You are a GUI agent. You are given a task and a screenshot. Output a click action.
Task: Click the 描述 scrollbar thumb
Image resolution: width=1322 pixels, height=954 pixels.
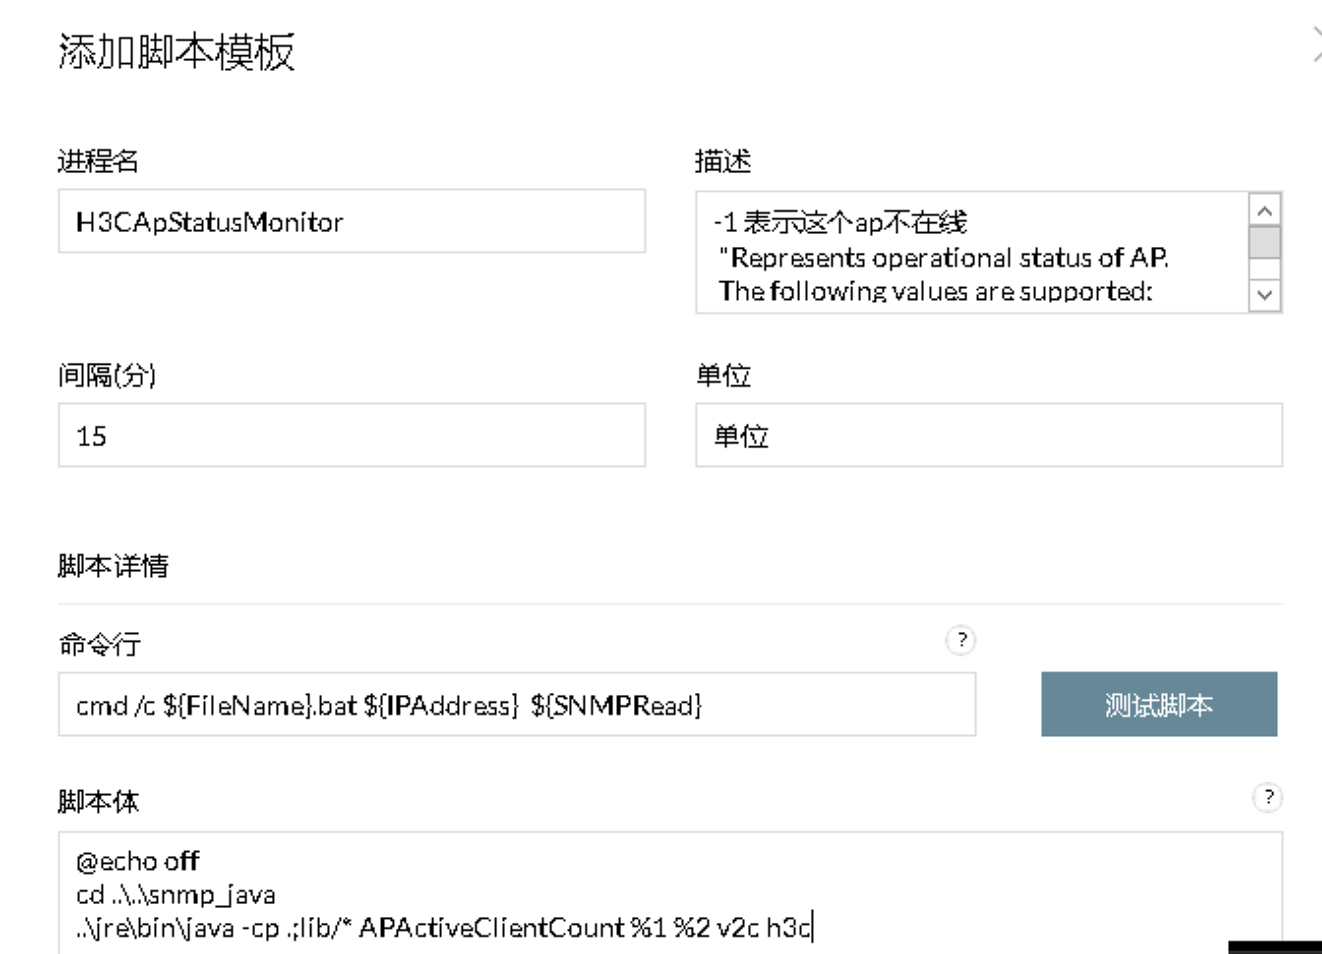coord(1265,242)
